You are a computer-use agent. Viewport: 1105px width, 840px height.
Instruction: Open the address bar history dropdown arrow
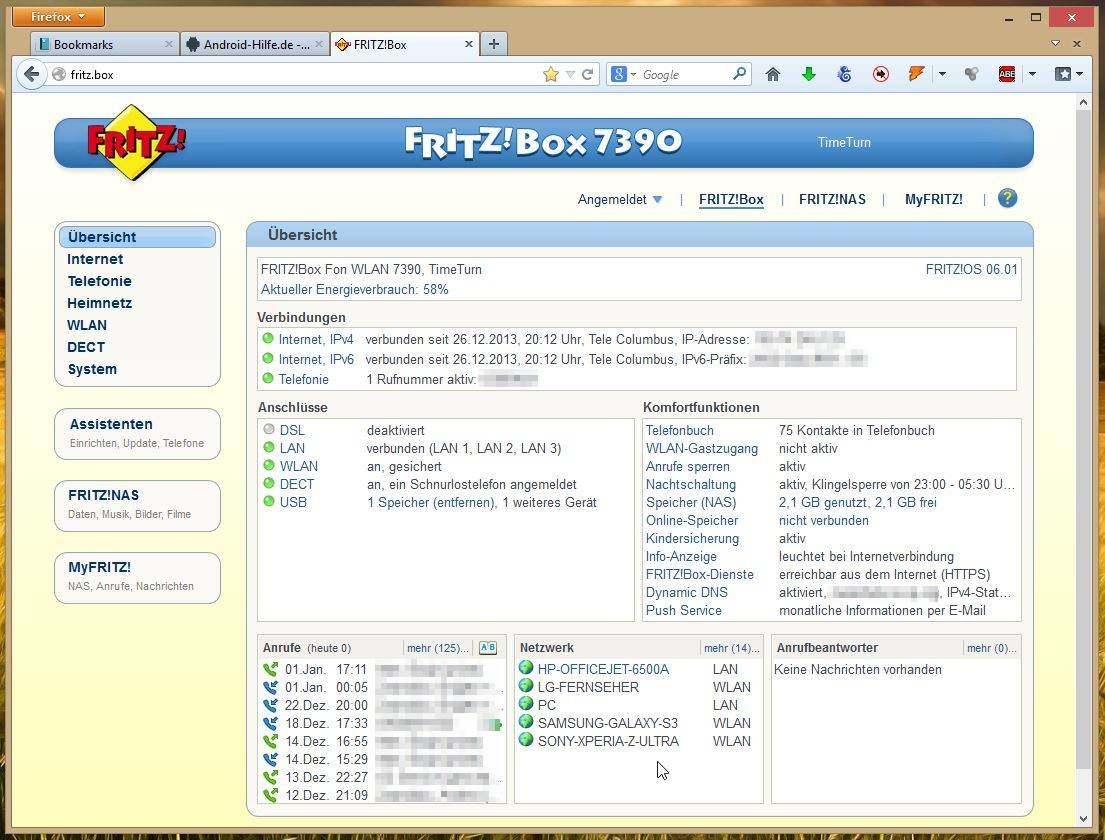[x=570, y=74]
